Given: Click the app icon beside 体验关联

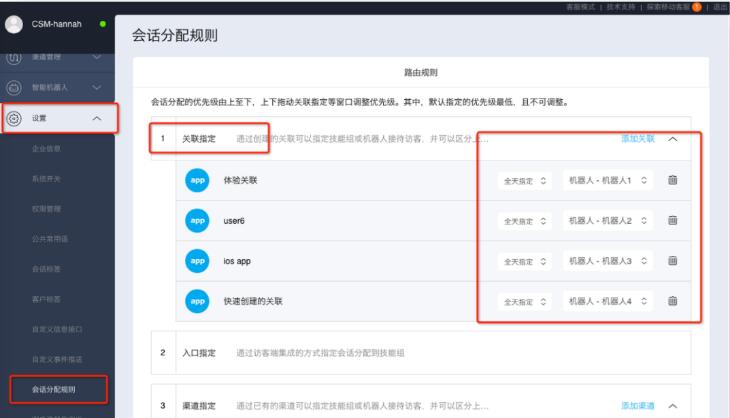Looking at the screenshot, I should pyautogui.click(x=198, y=179).
